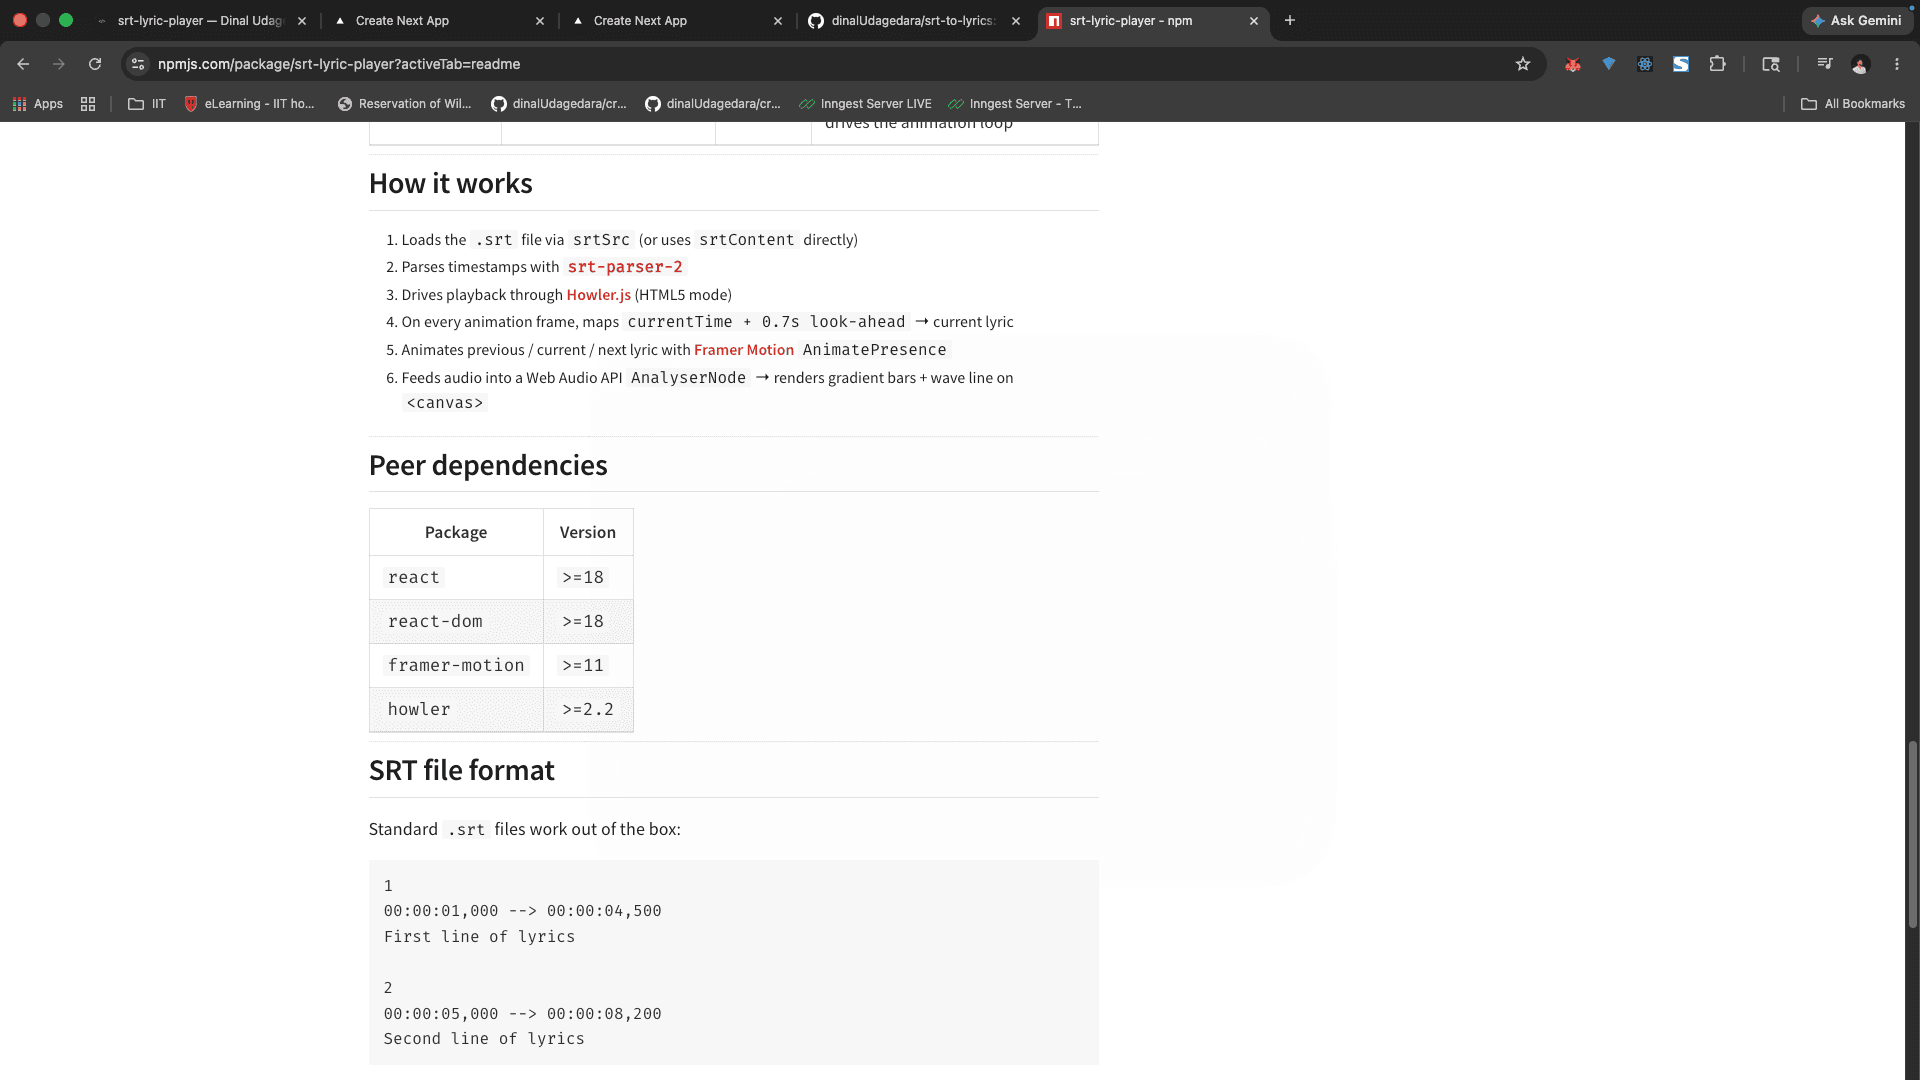This screenshot has height=1080, width=1920.
Task: Click timestamp '00:00:05,000 --> 00:00:08,200'
Action: 523,1014
